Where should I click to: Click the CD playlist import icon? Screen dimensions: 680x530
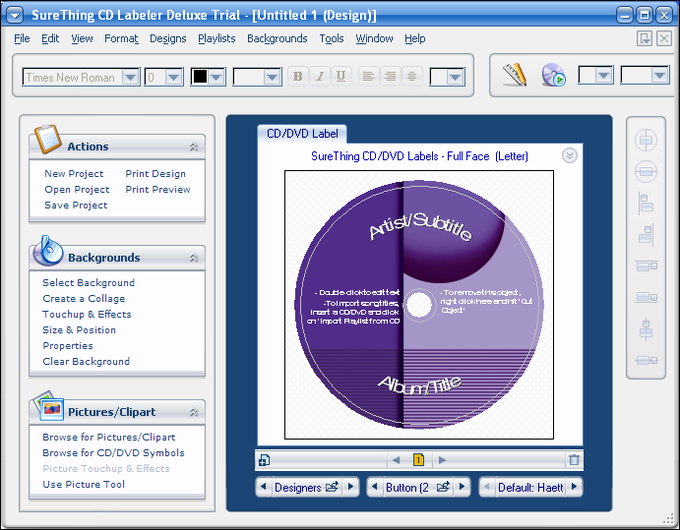pos(553,75)
